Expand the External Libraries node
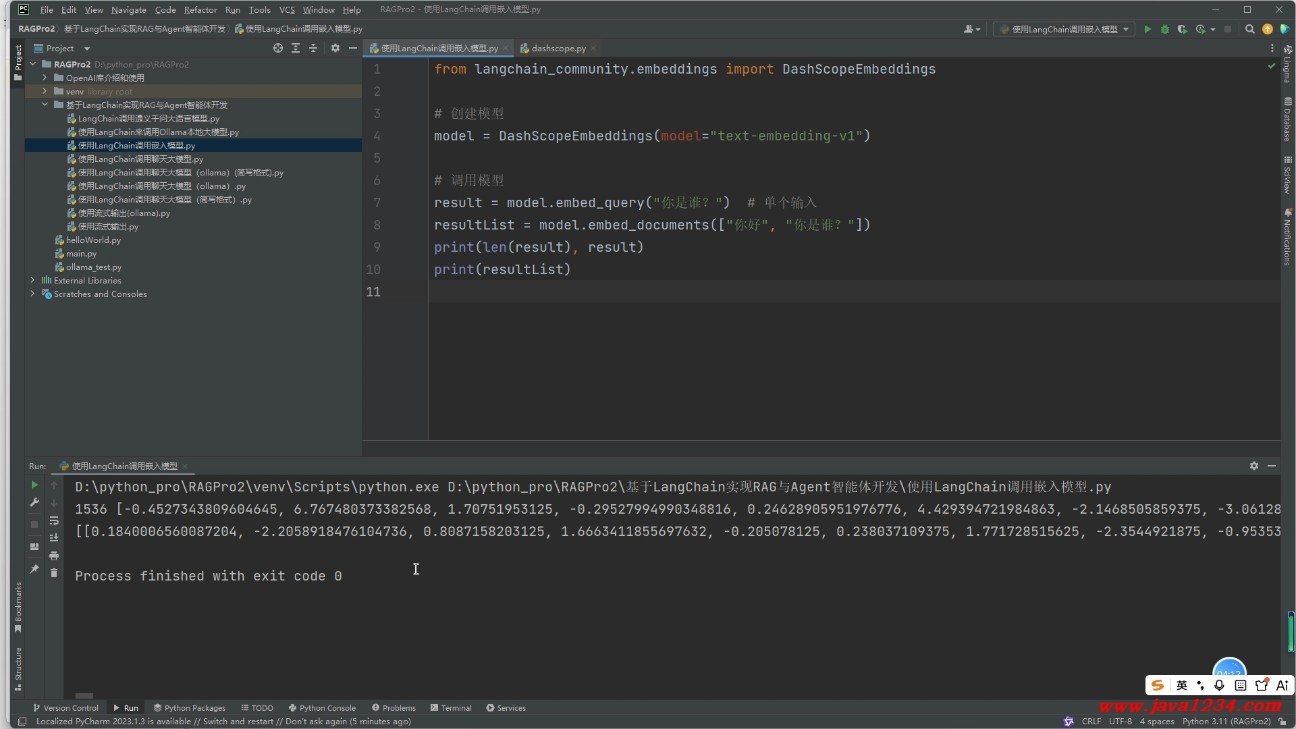This screenshot has height=729, width=1296. click(x=33, y=281)
